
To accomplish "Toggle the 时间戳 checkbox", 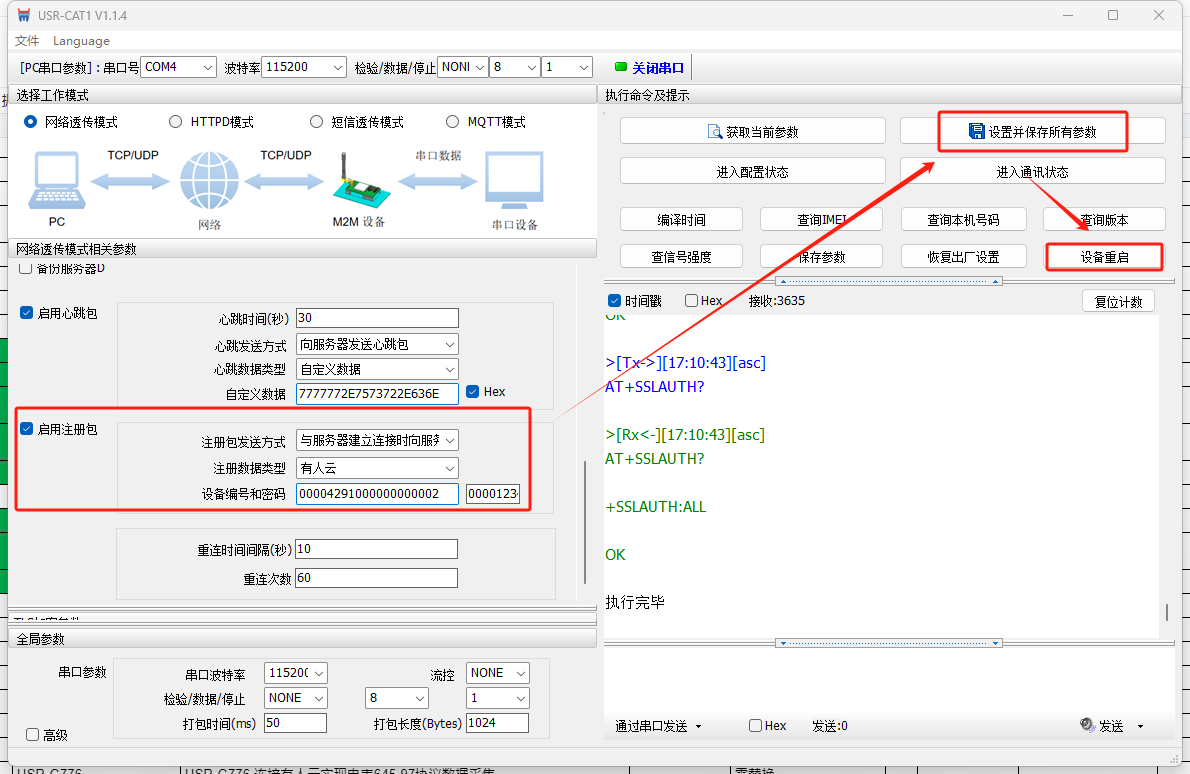I will (614, 301).
